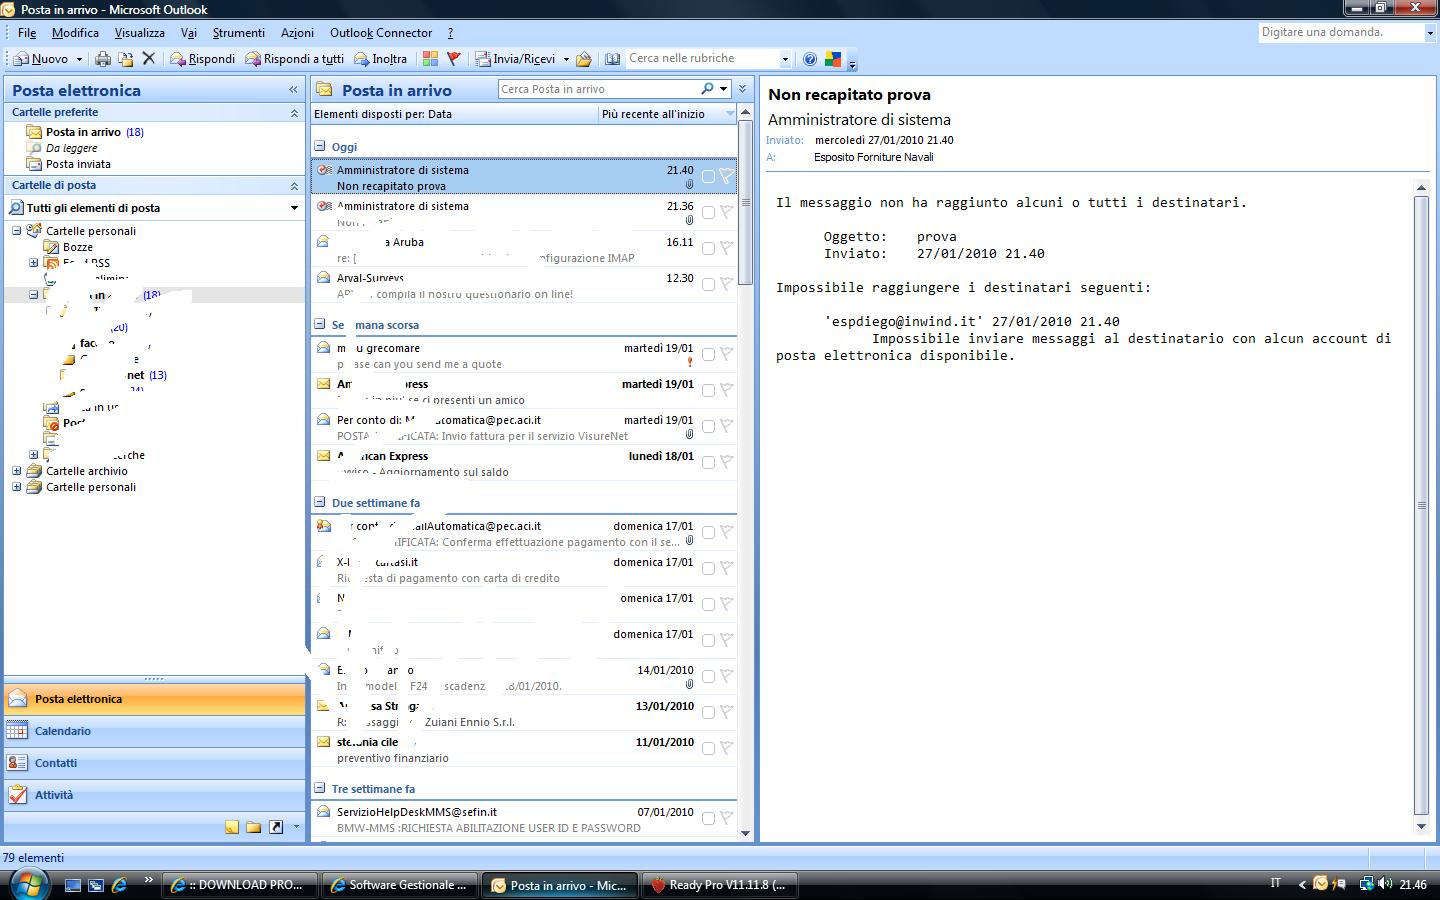The height and width of the screenshot is (900, 1440).
Task: Open the Nuovo button dropdown arrow
Action: (x=78, y=59)
